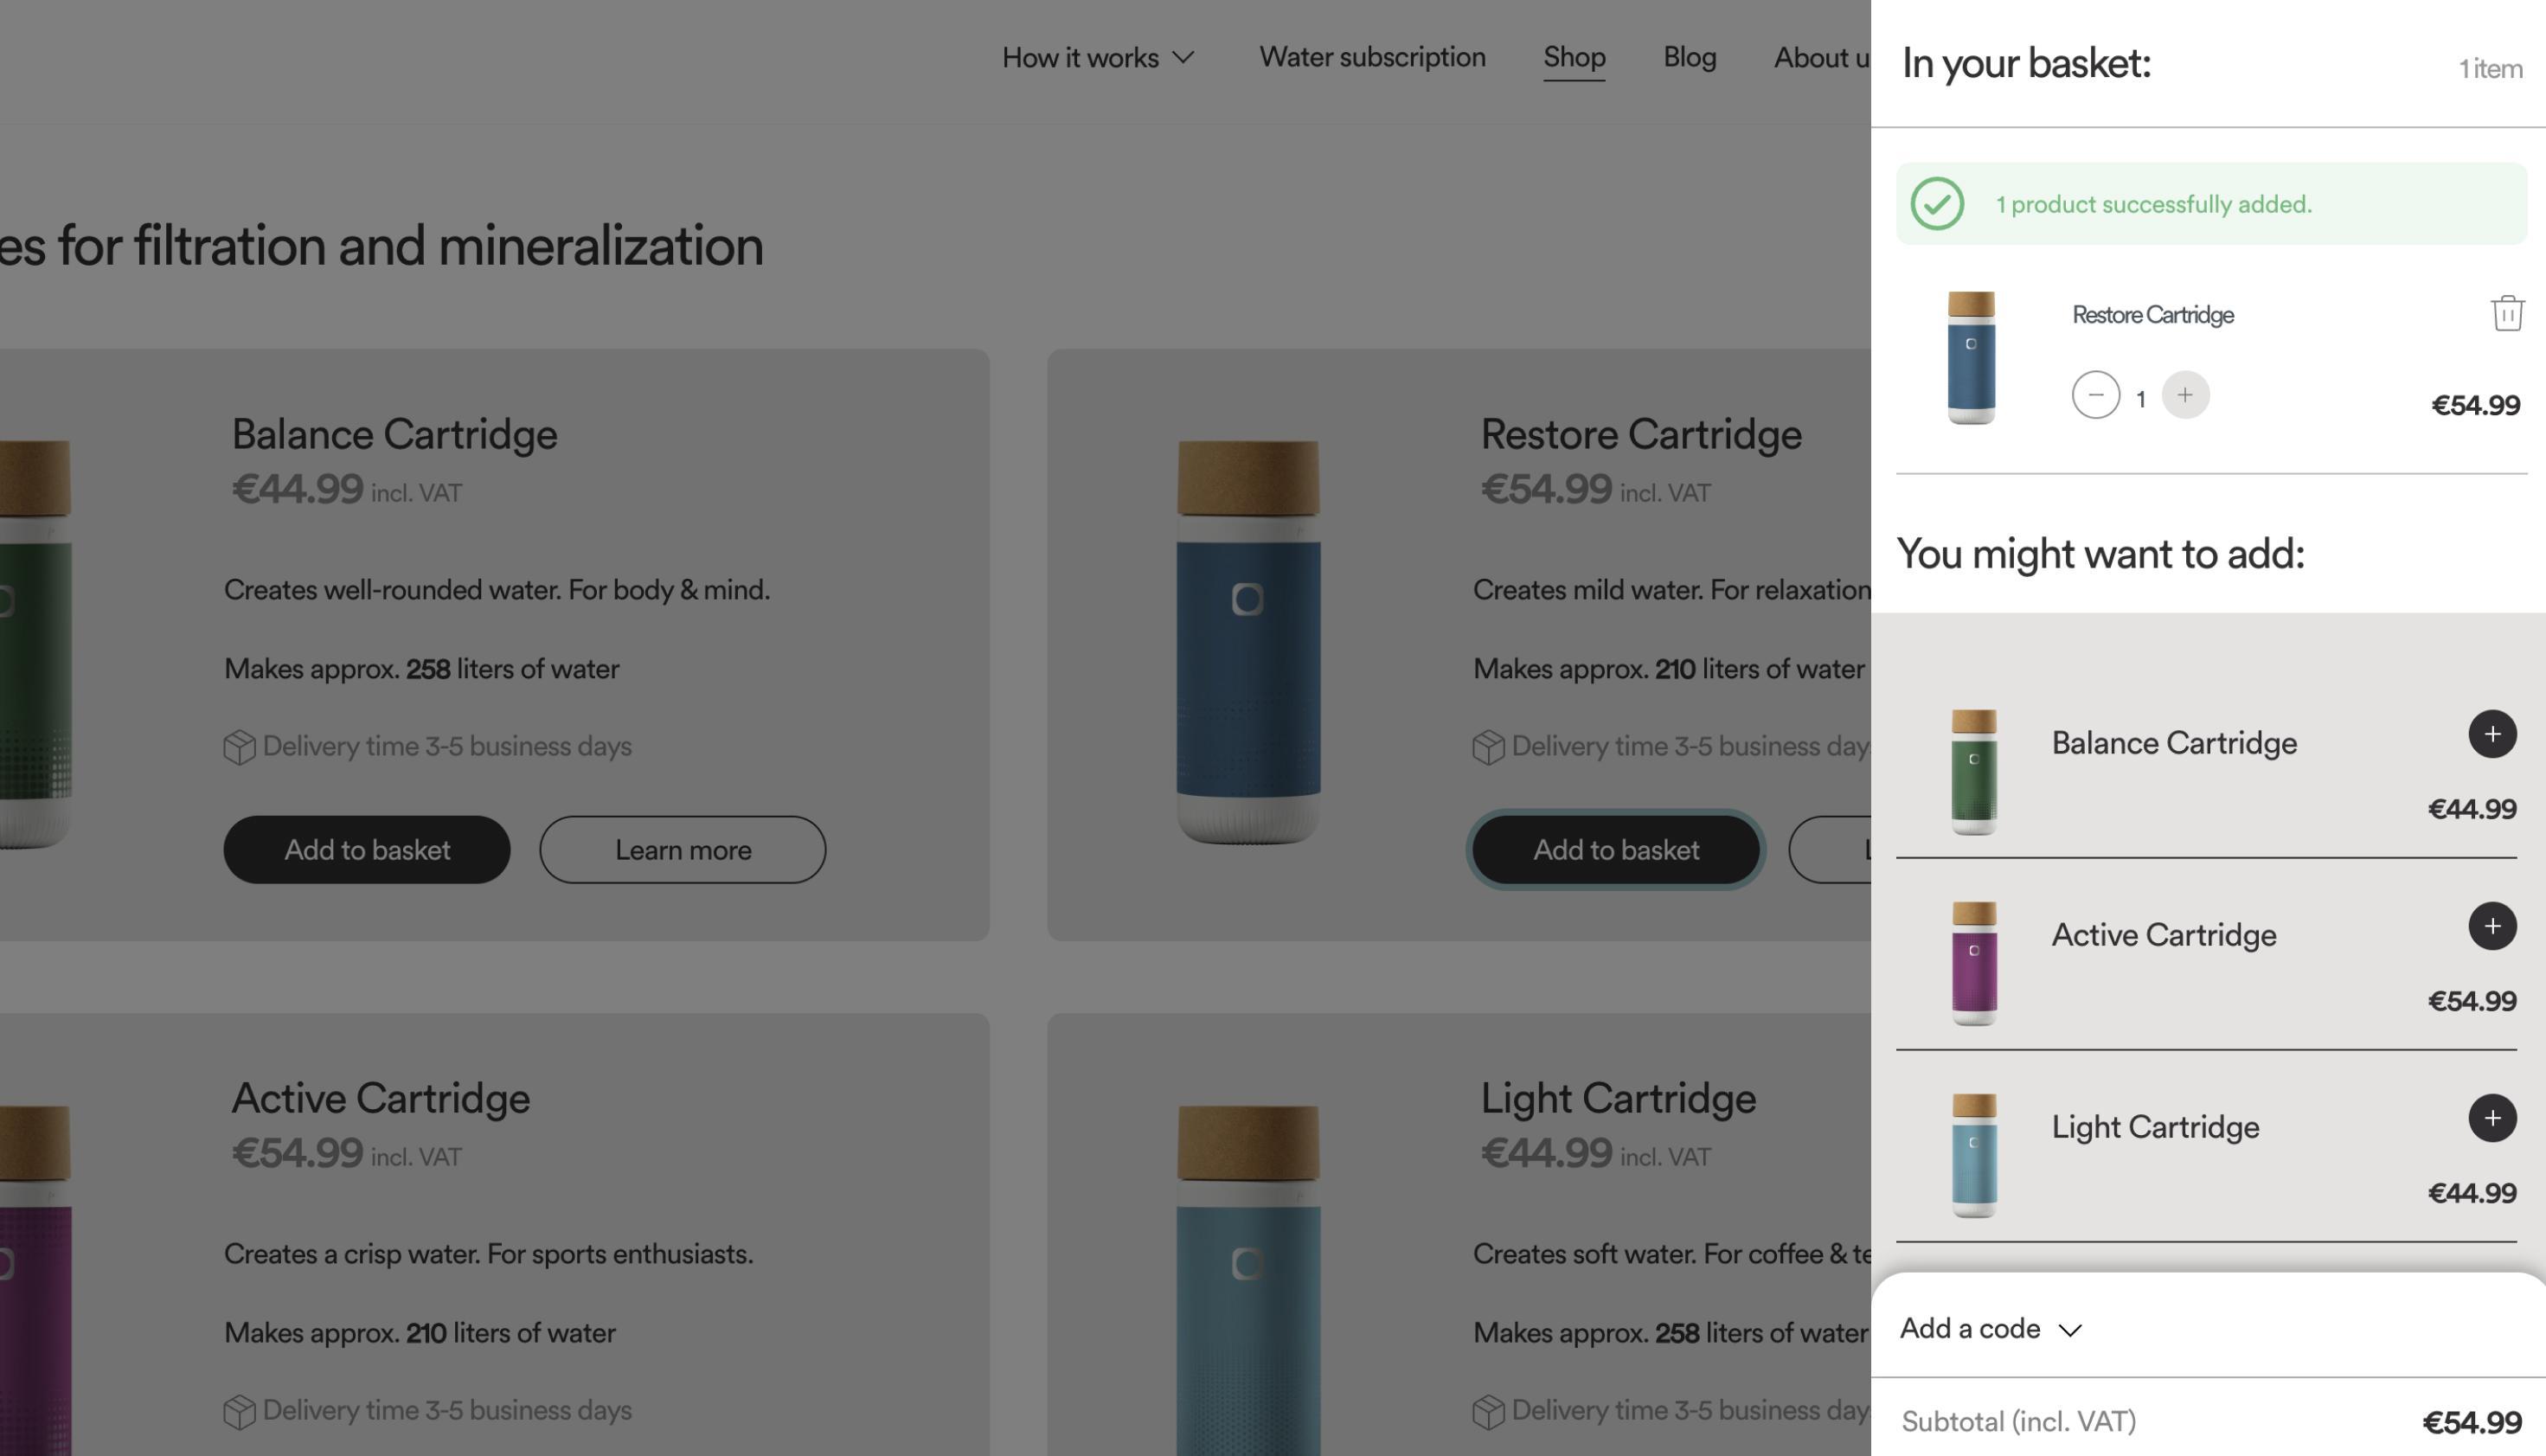
Task: Click the Restore Cartridge blue bottle product image
Action: click(1248, 641)
